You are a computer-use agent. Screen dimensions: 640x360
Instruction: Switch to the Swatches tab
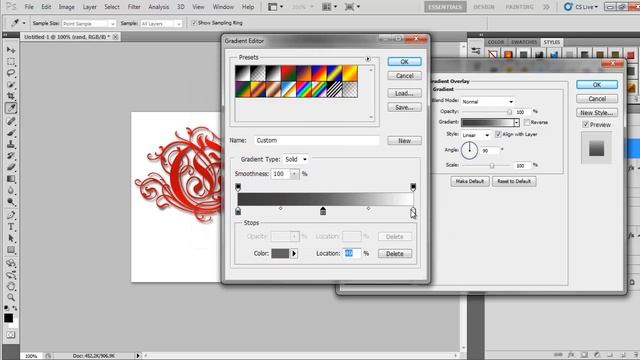point(524,42)
